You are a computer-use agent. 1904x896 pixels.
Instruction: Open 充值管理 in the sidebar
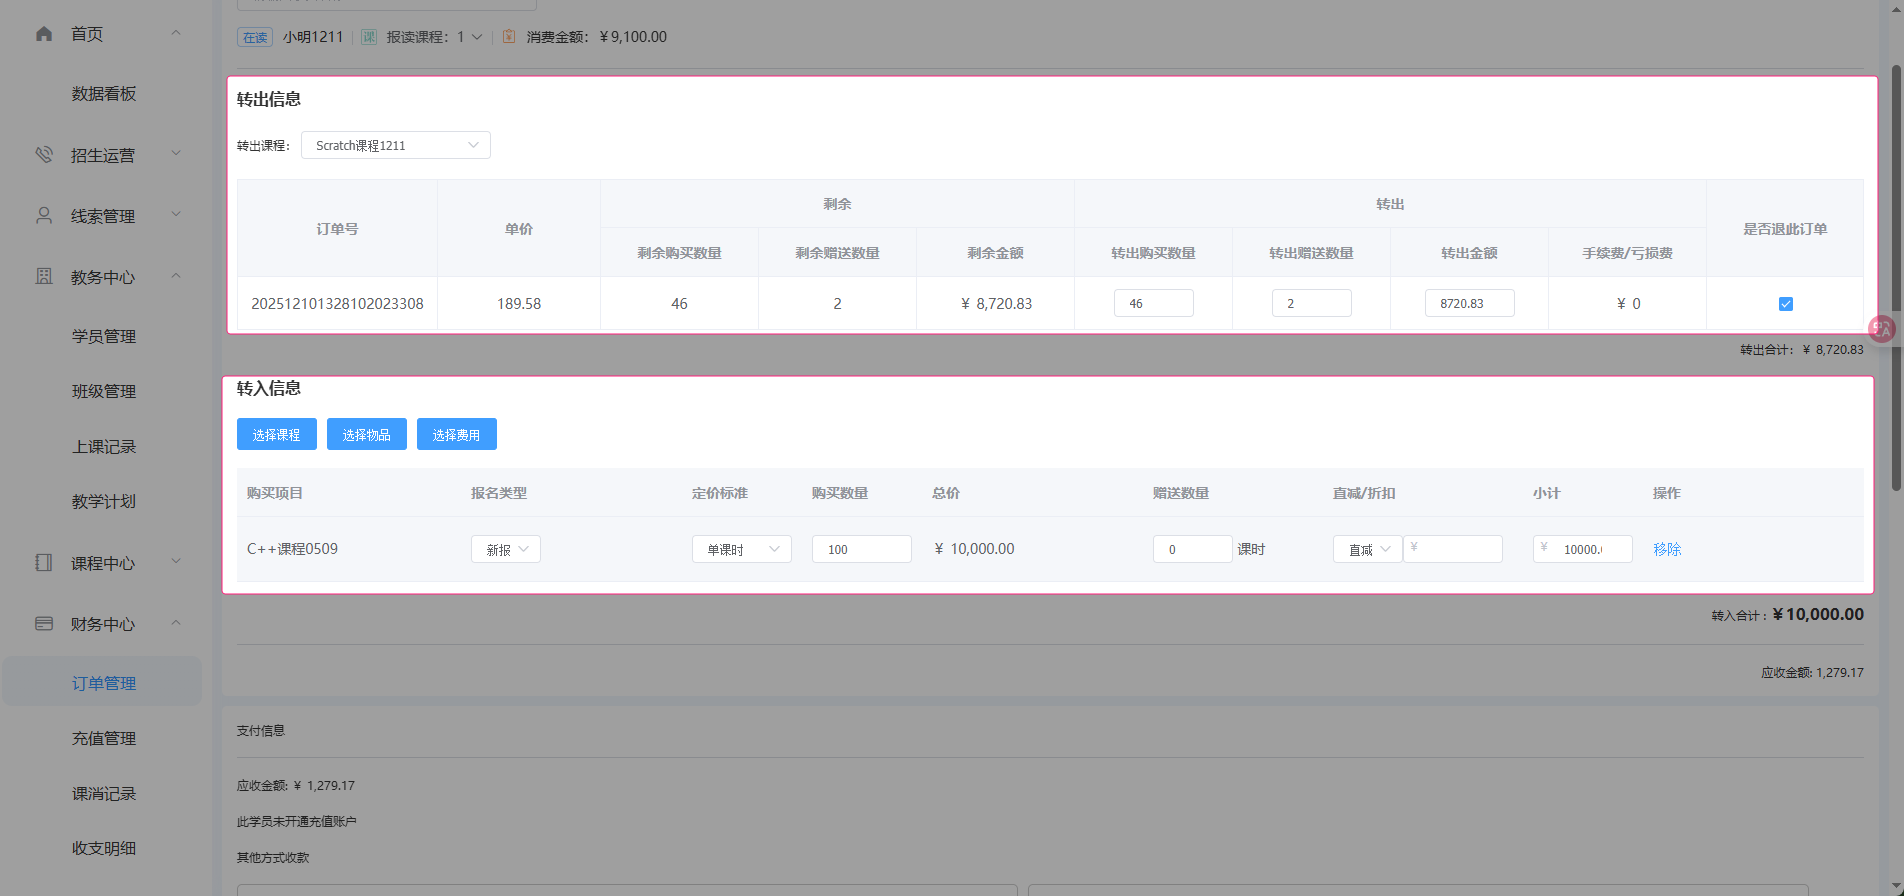(104, 739)
